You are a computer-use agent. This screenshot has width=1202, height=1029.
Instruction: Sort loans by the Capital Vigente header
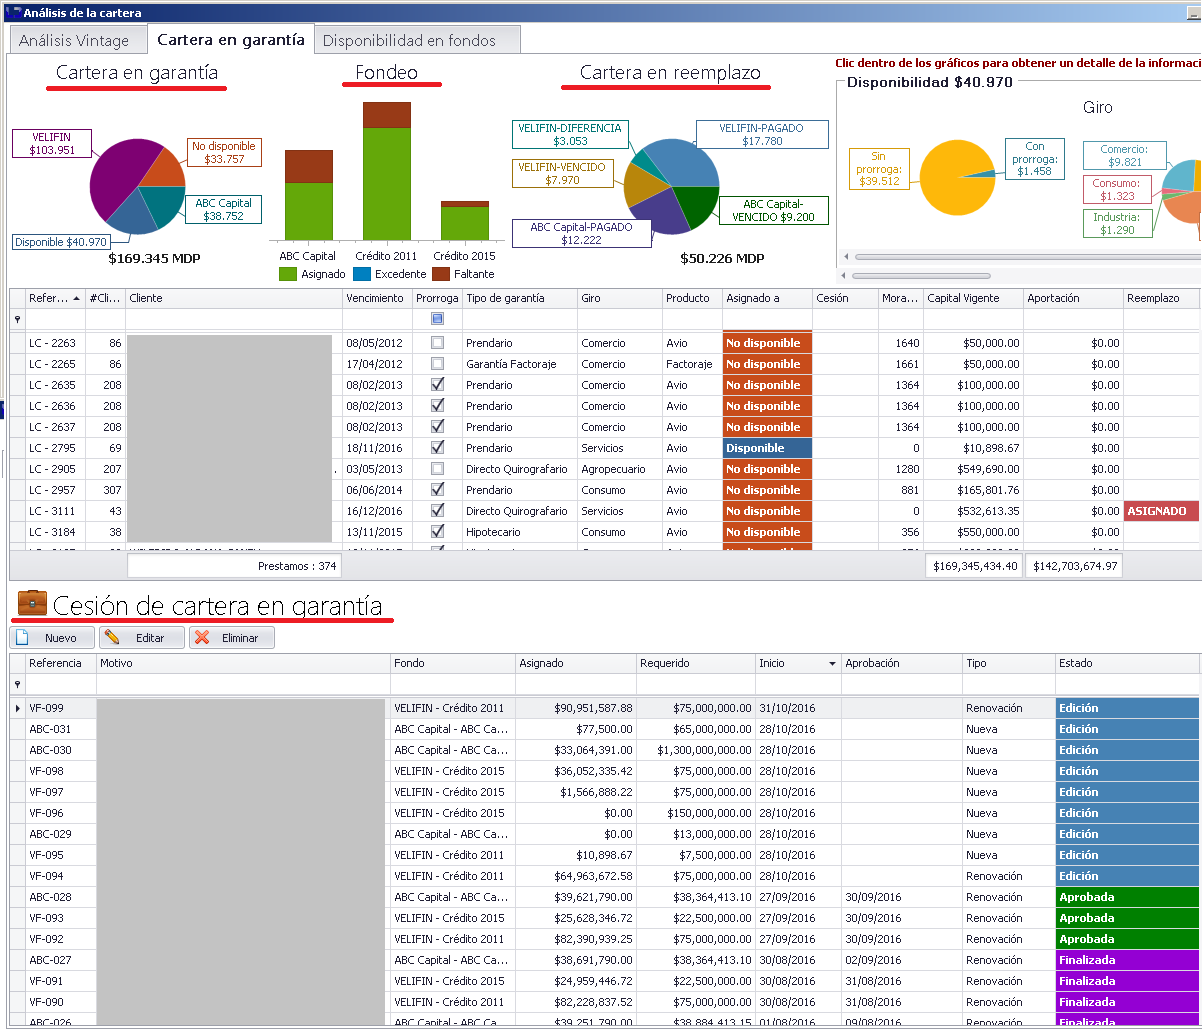tap(974, 298)
